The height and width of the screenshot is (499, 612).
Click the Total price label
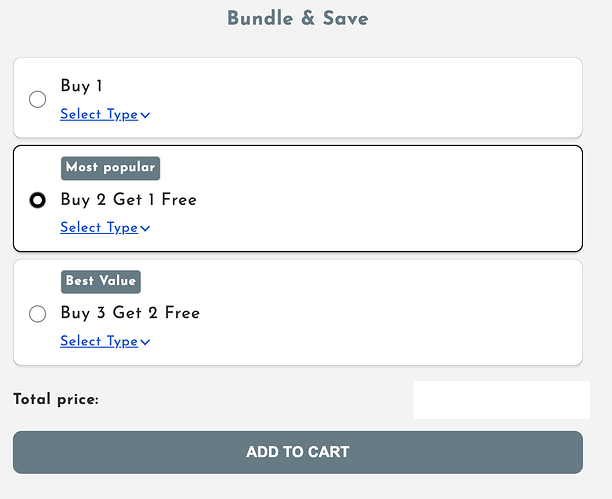(x=56, y=400)
